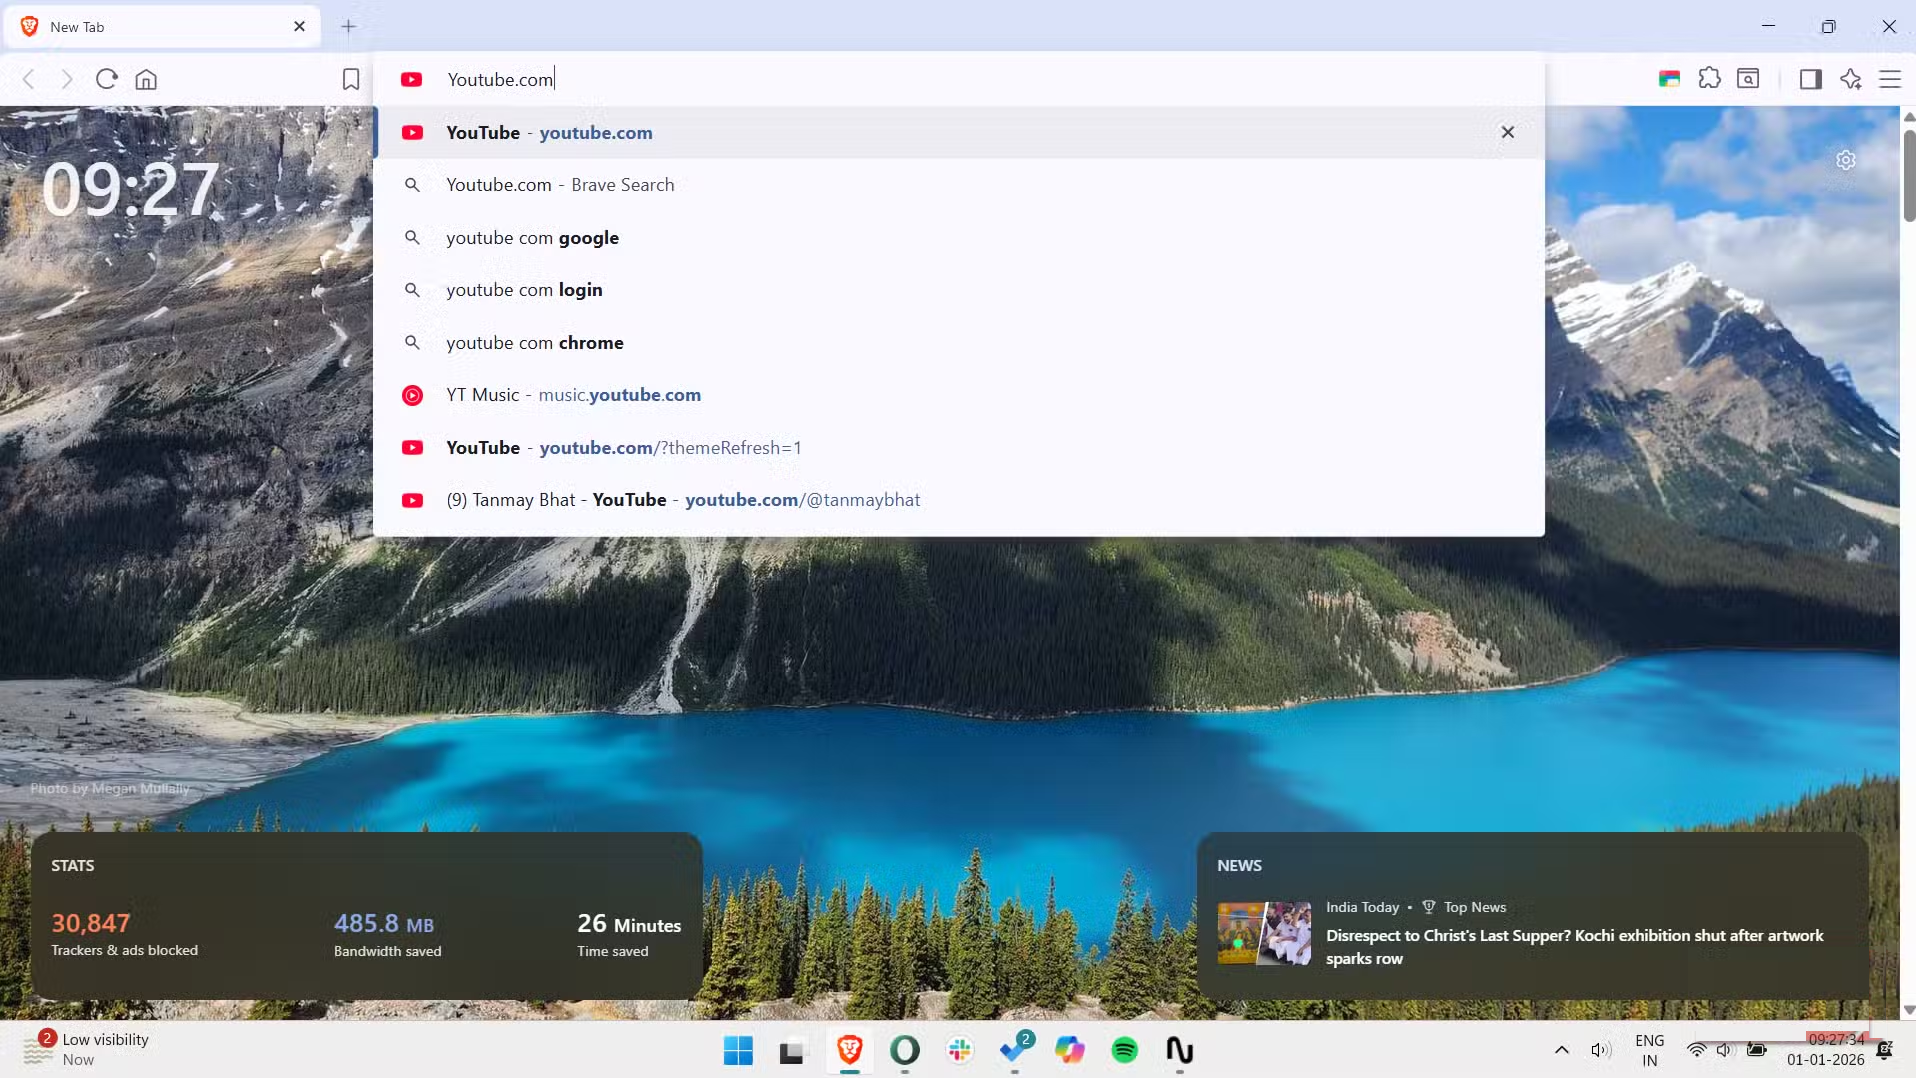
Task: Open the notification bell in system tray
Action: point(1885,1050)
